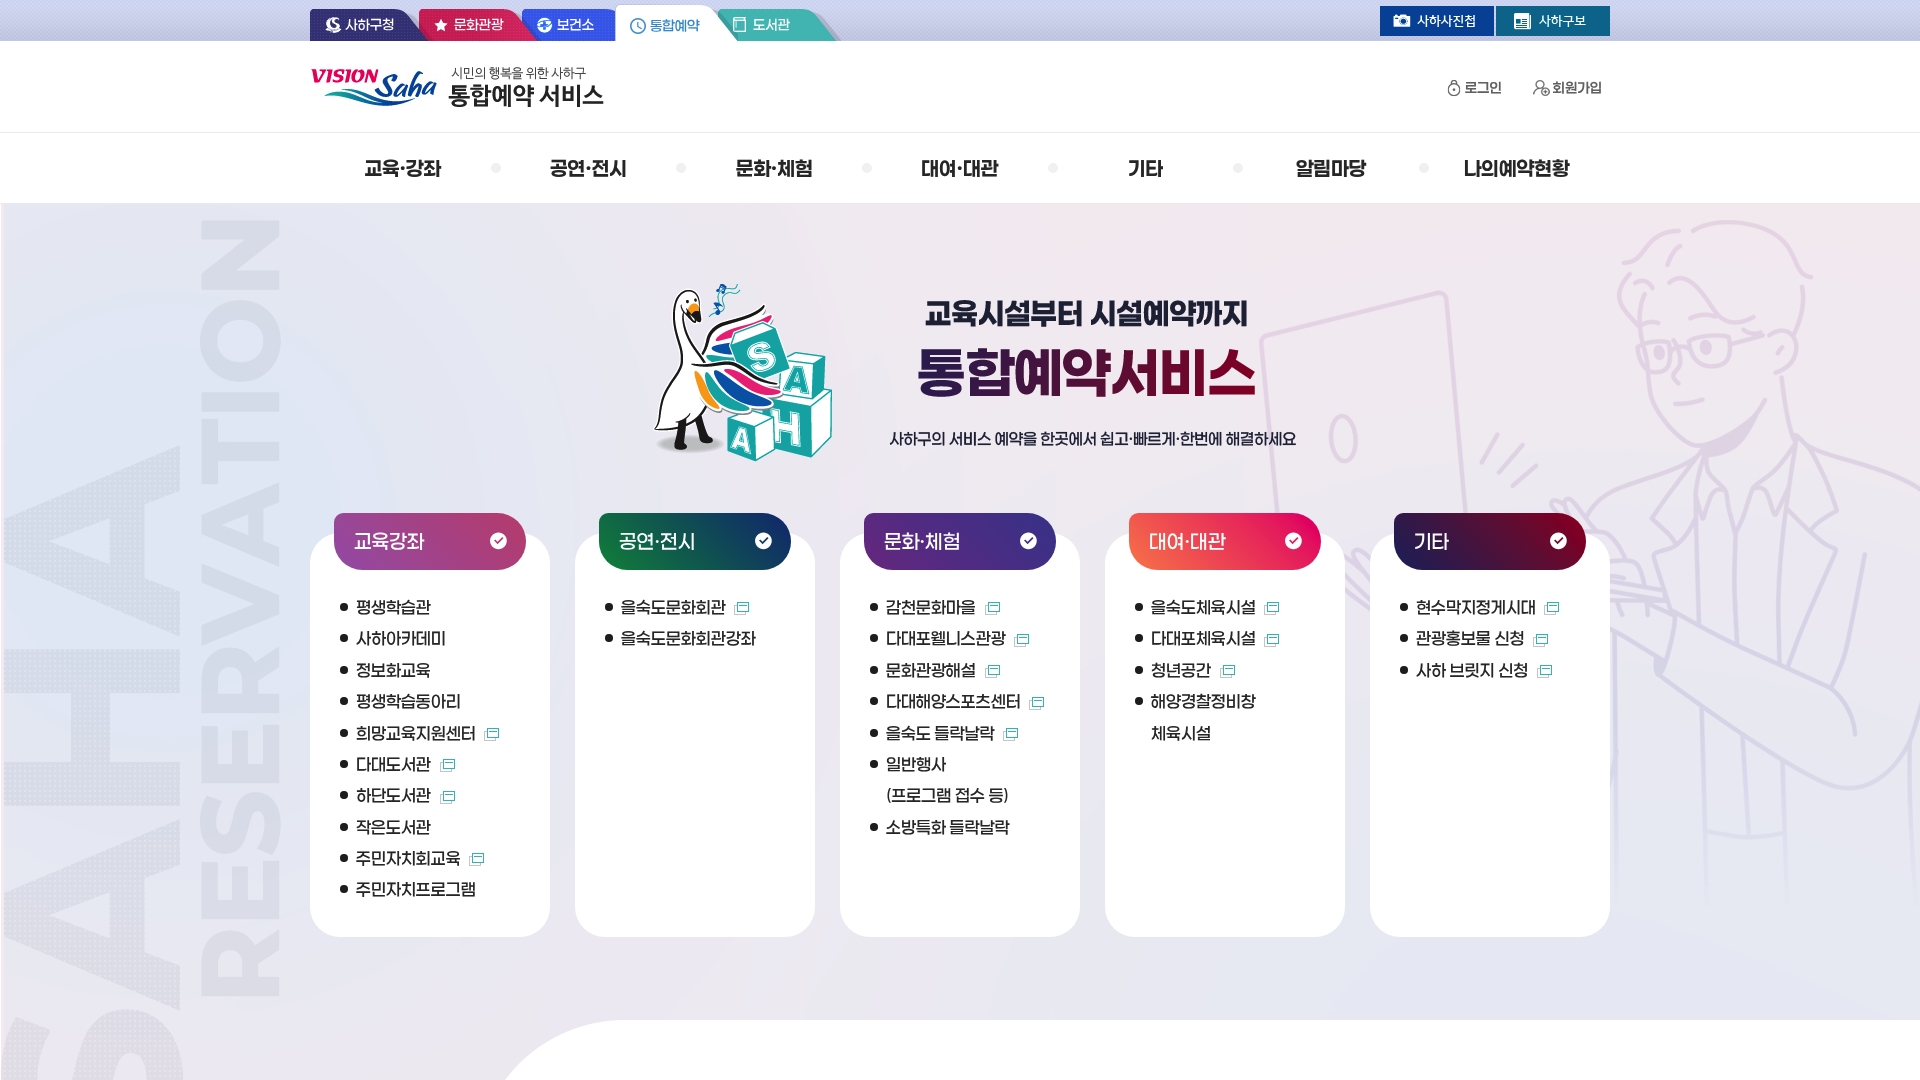The image size is (1920, 1080).
Task: Click new-window icon beside 다대포웰니스관광
Action: (1022, 640)
